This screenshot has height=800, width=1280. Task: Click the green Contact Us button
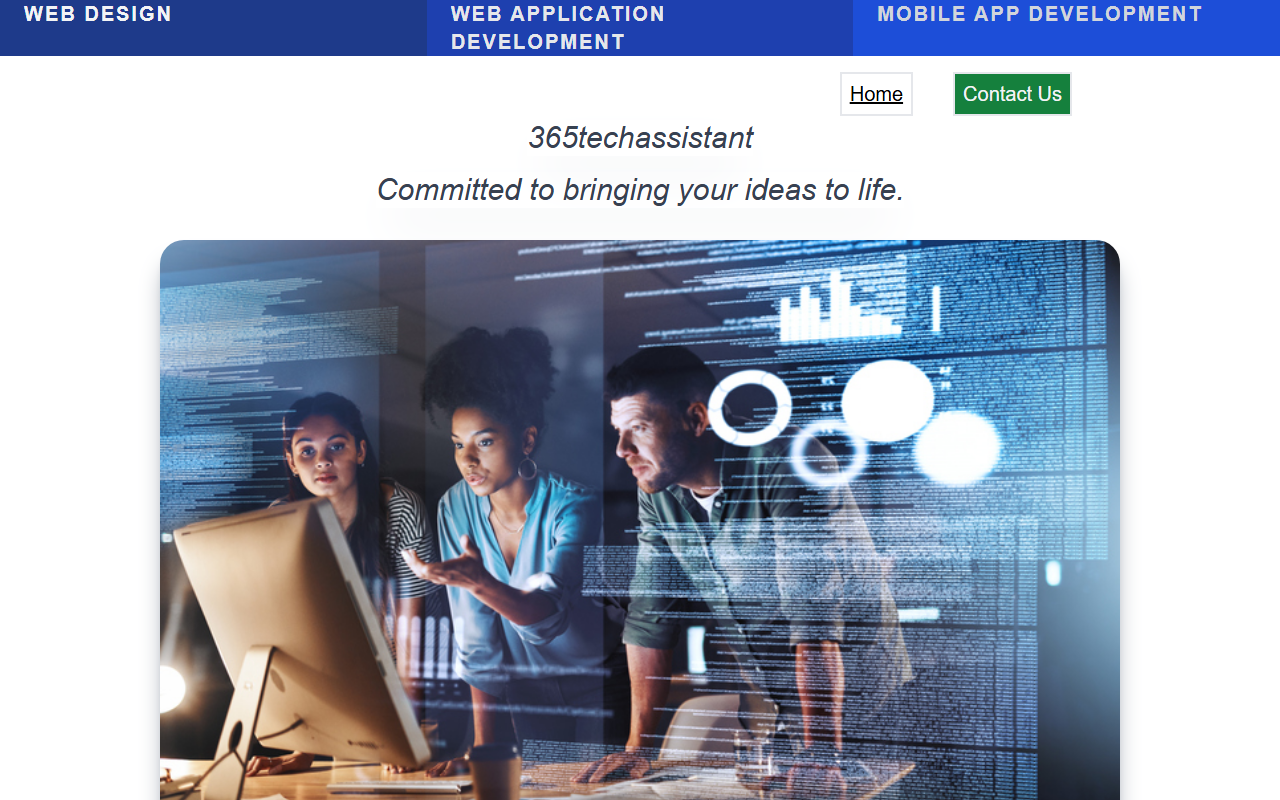point(1012,94)
